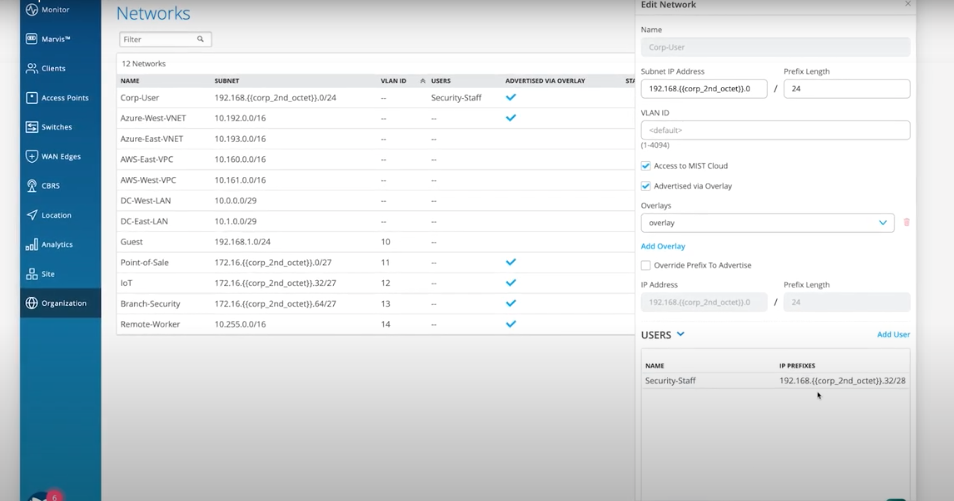This screenshot has width=954, height=501.
Task: Click overlay checkmark in Azure-West-VNET row
Action: [x=510, y=117]
